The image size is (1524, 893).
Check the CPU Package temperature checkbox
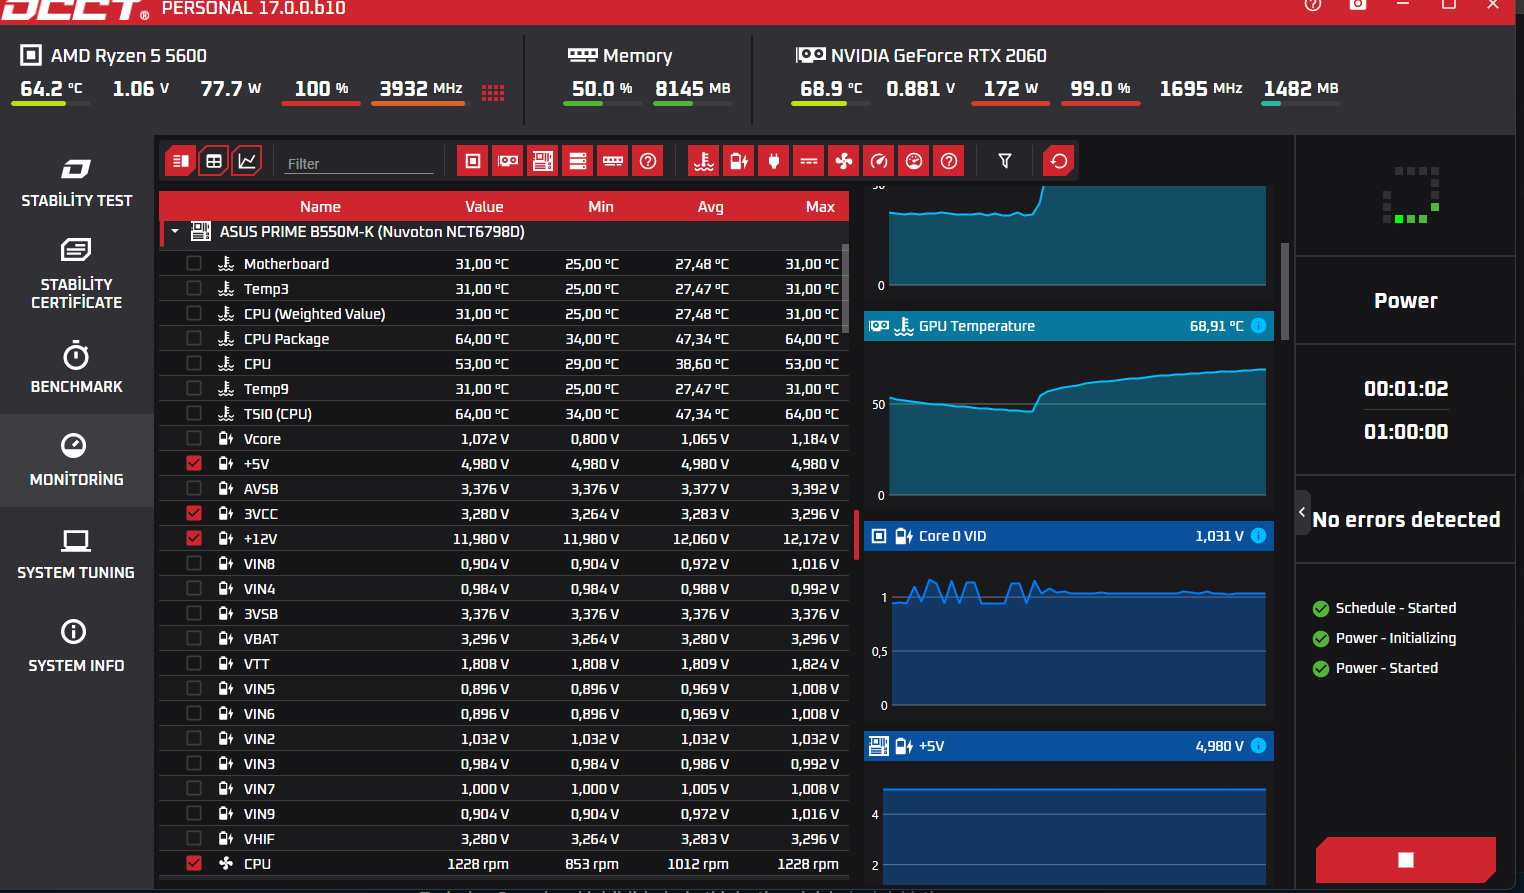194,338
